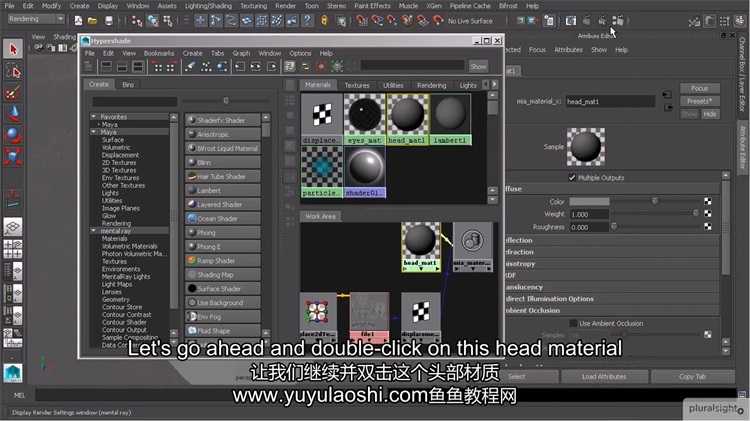Screen dimensions: 750x421
Task: Click the Load Attributes button
Action: (x=604, y=377)
